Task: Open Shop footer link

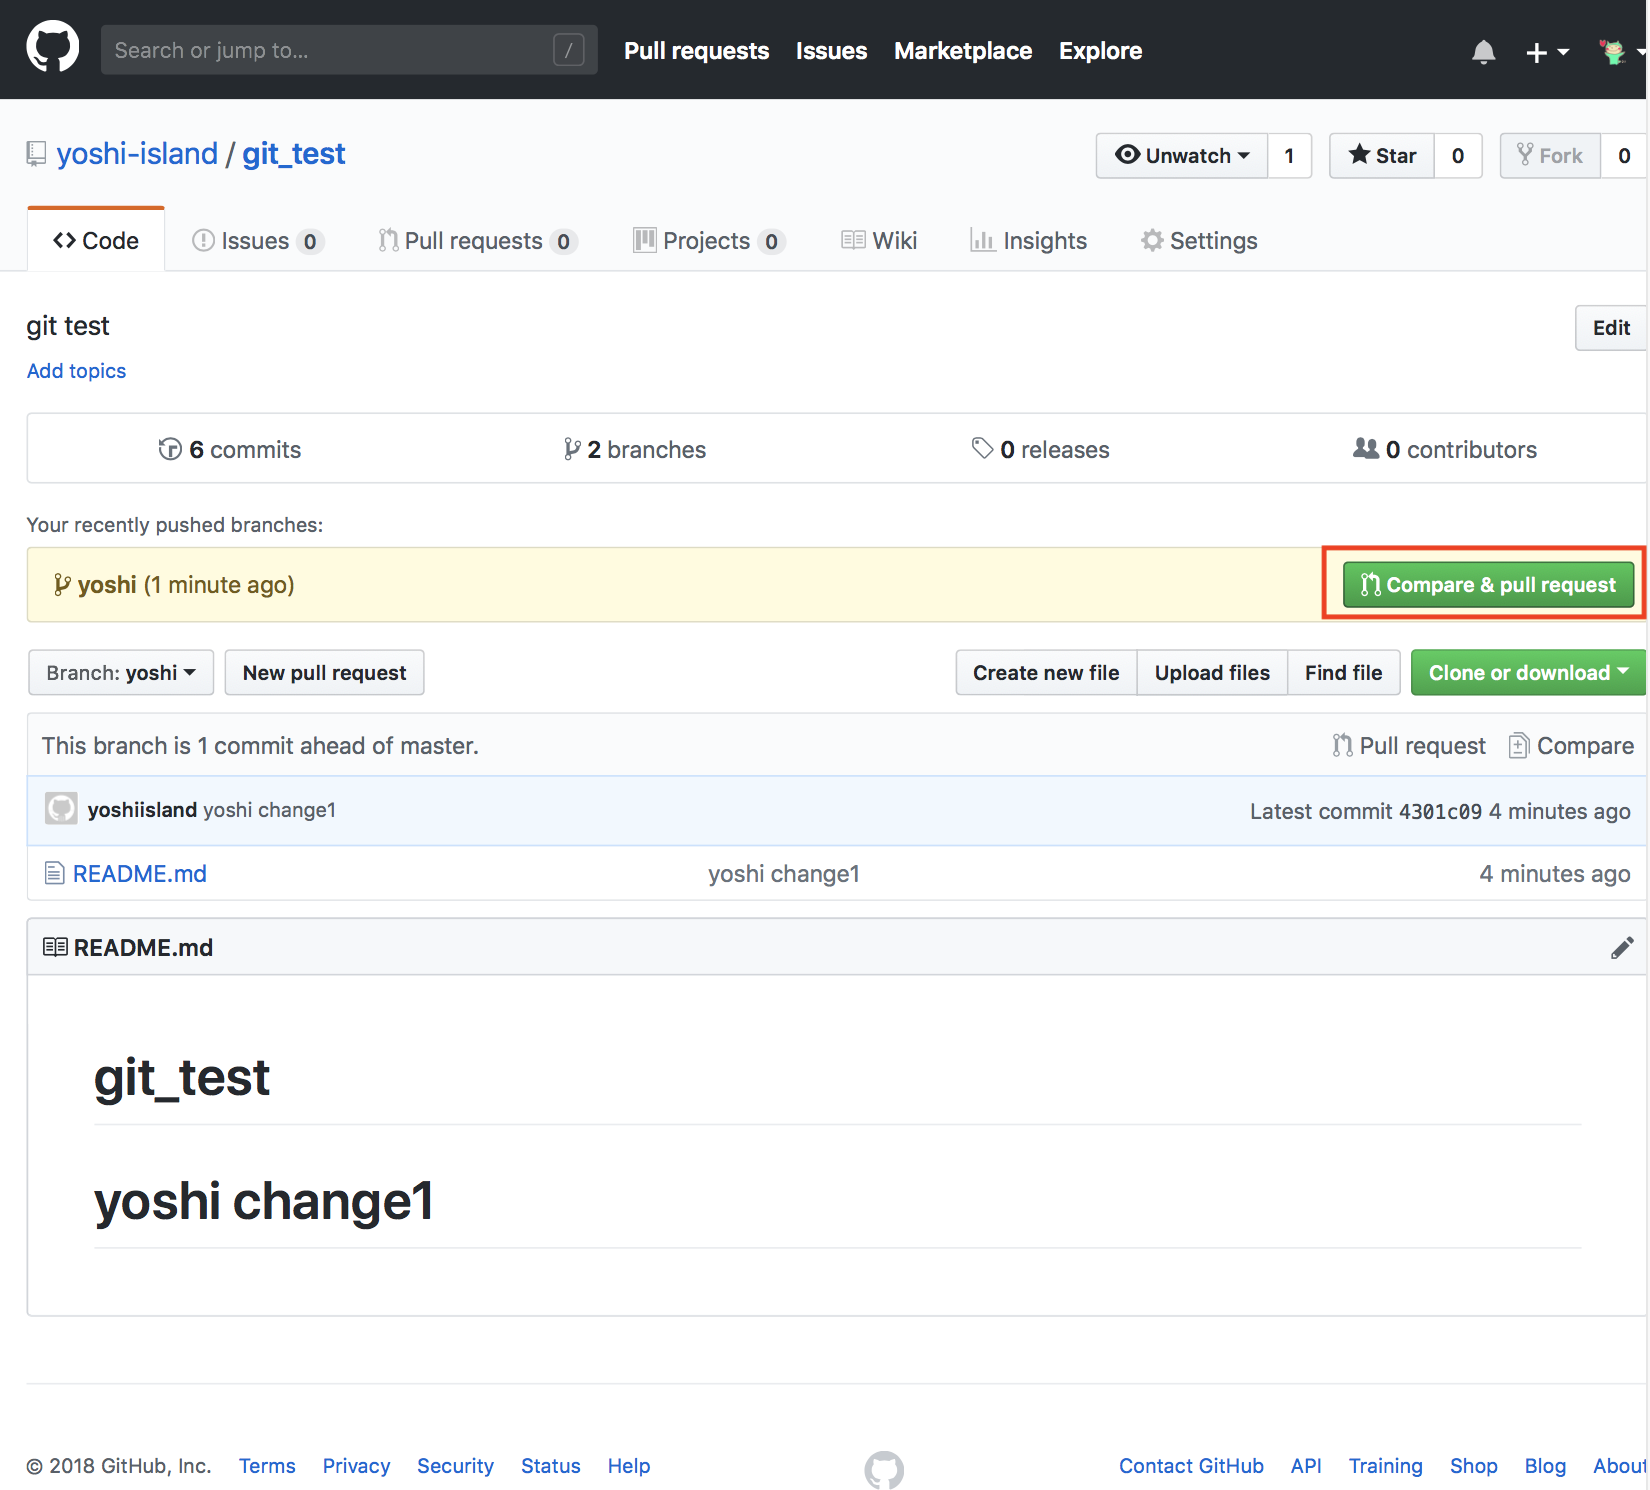Action: point(1473,1466)
